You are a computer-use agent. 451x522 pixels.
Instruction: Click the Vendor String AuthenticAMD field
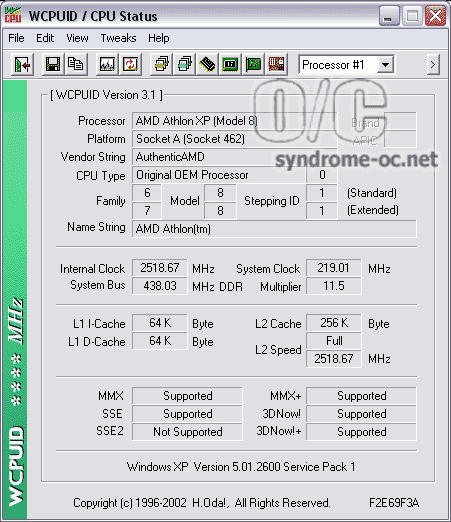point(234,157)
